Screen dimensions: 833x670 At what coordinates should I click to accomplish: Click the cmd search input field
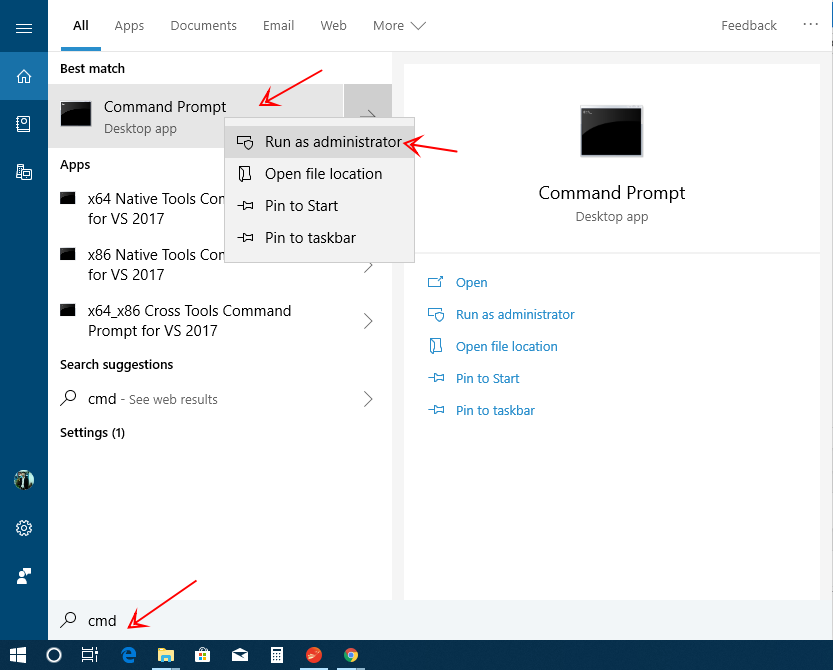click(x=440, y=620)
